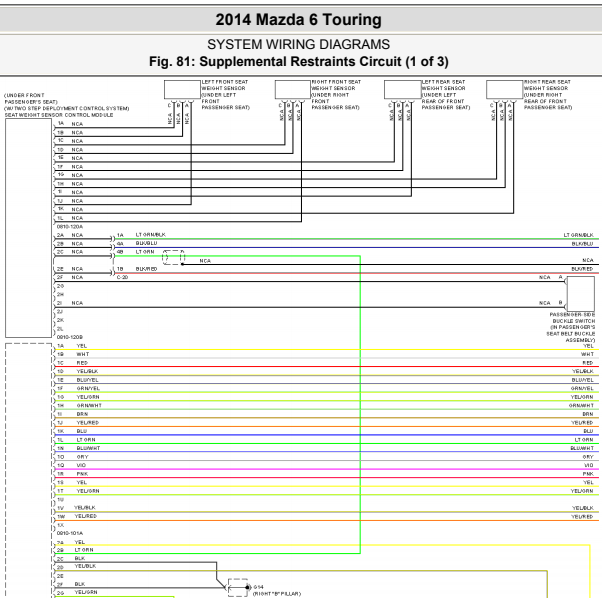The image size is (602, 598).
Task: Click connector code "0810-101A"
Action: (x=70, y=533)
